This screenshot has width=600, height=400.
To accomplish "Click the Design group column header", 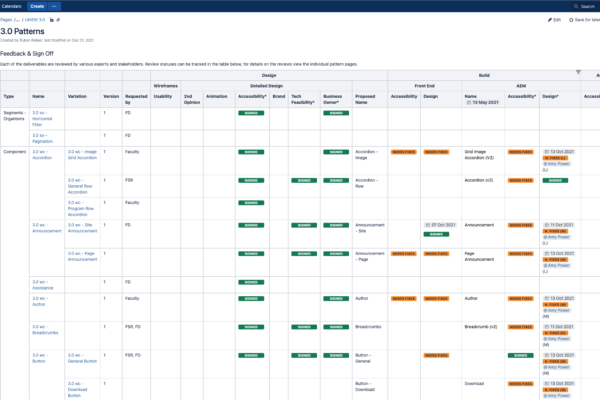I will [269, 75].
